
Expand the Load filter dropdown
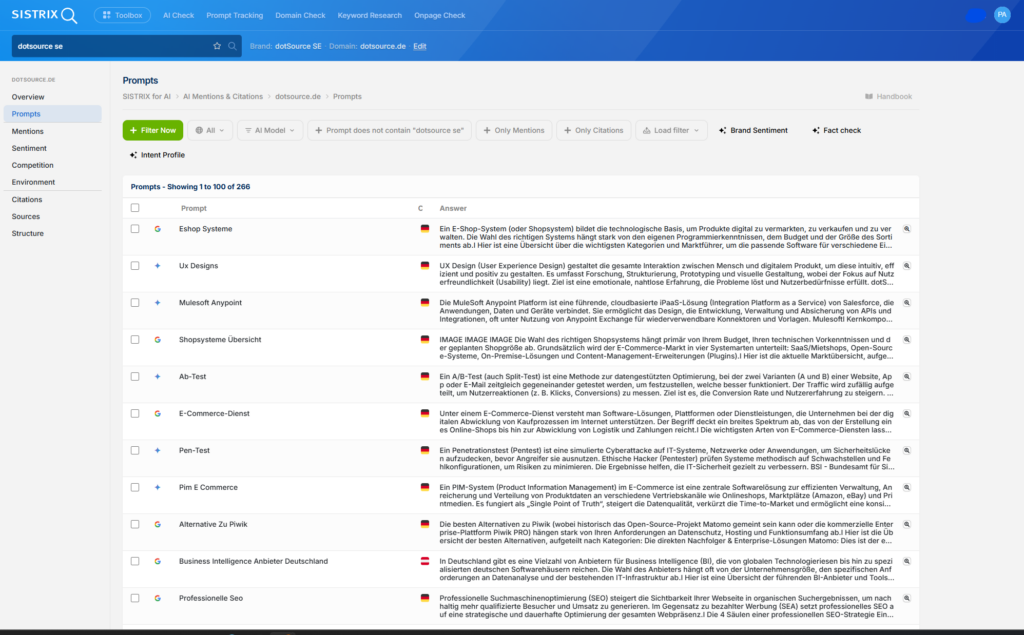(671, 131)
